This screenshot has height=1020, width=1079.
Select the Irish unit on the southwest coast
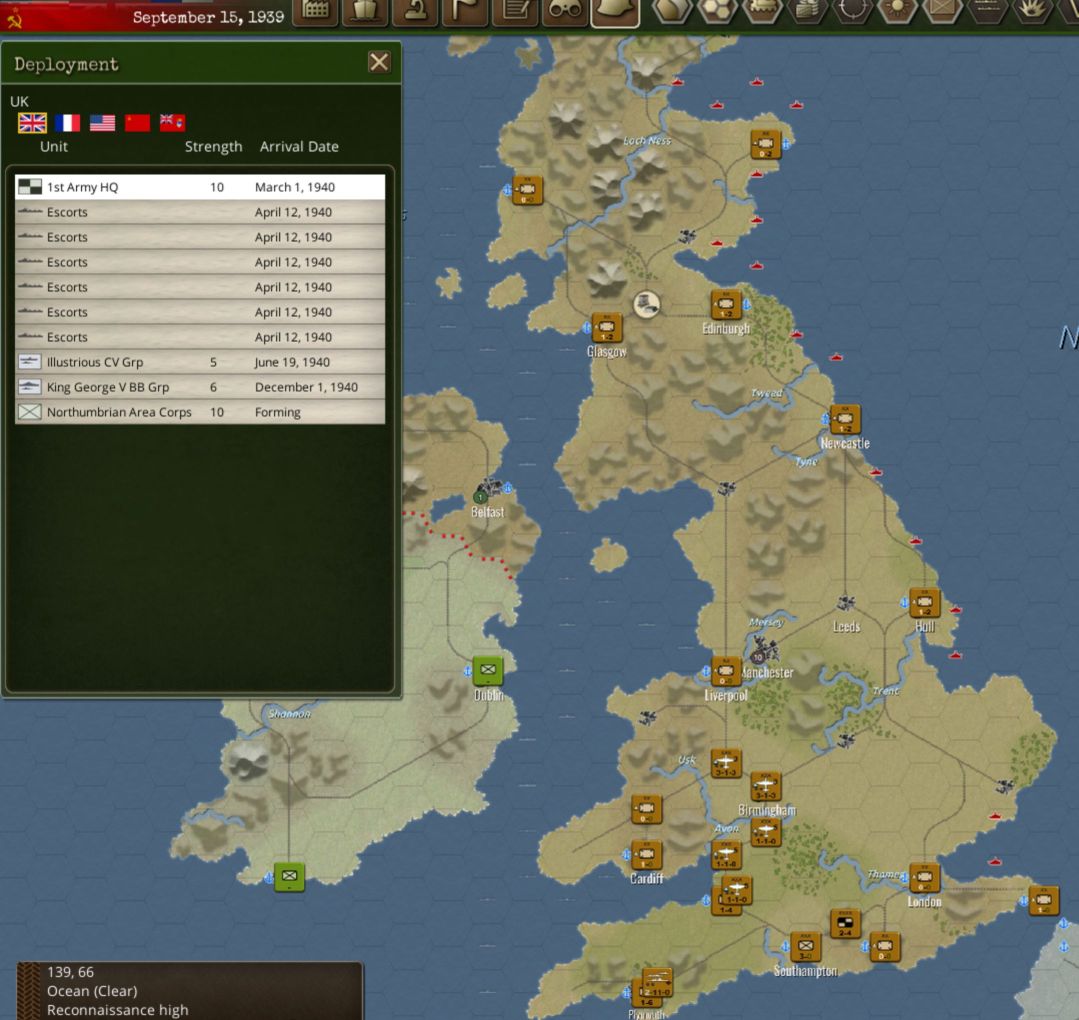pyautogui.click(x=290, y=877)
